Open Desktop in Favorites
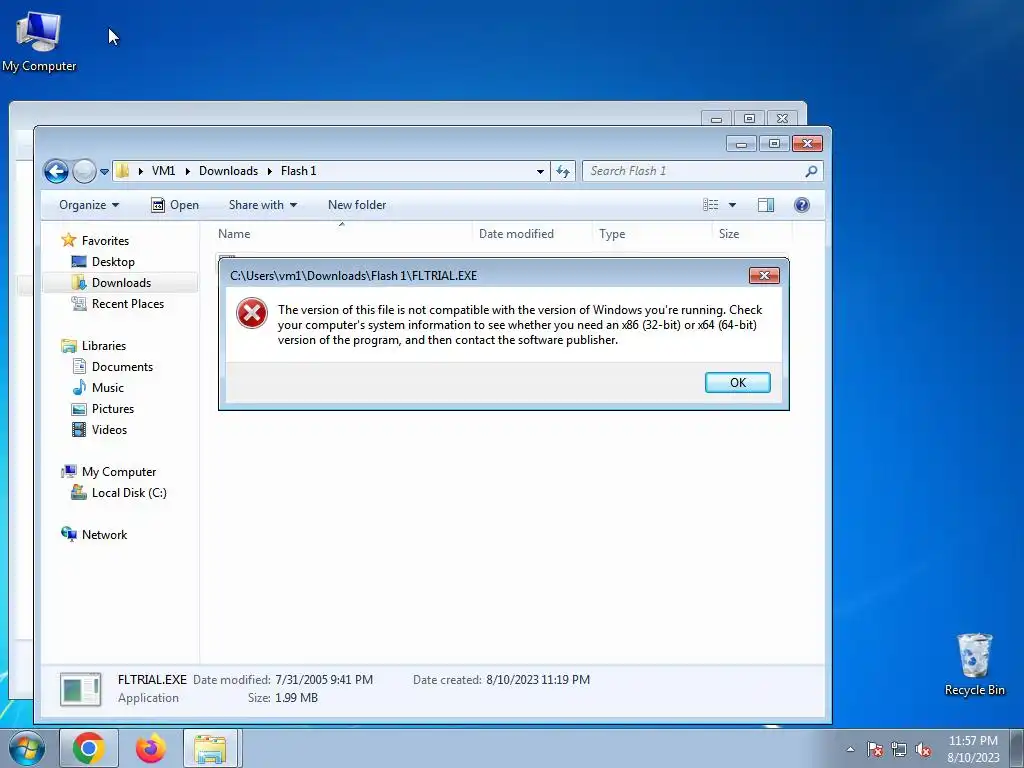This screenshot has height=768, width=1024. click(x=113, y=262)
